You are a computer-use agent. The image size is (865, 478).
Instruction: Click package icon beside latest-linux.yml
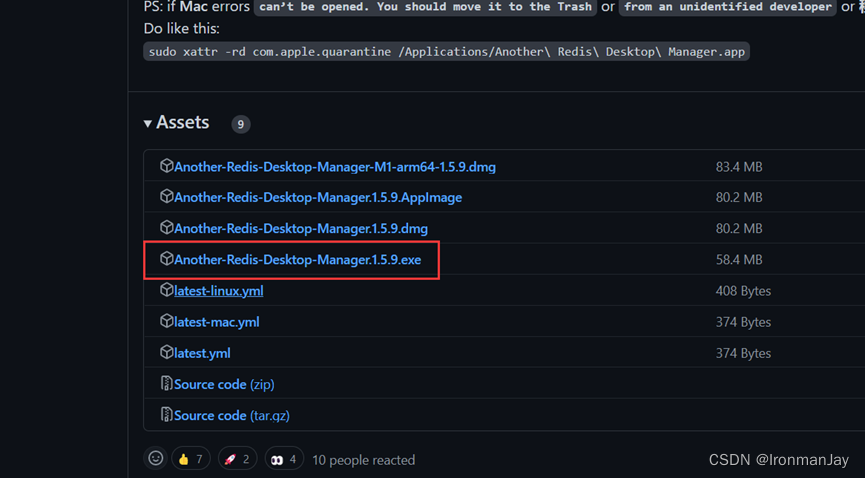click(x=167, y=289)
